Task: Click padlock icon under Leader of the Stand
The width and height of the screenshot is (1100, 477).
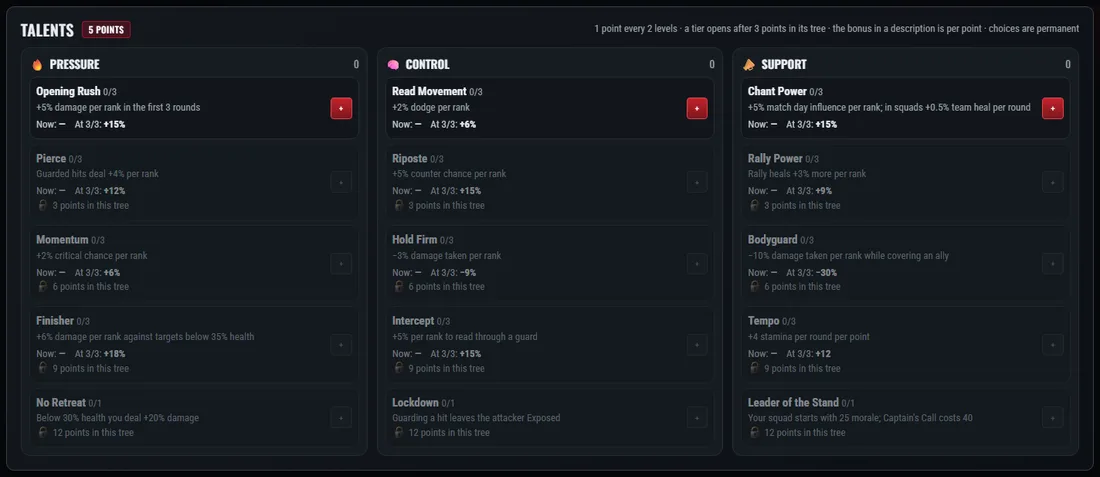Action: pos(754,432)
